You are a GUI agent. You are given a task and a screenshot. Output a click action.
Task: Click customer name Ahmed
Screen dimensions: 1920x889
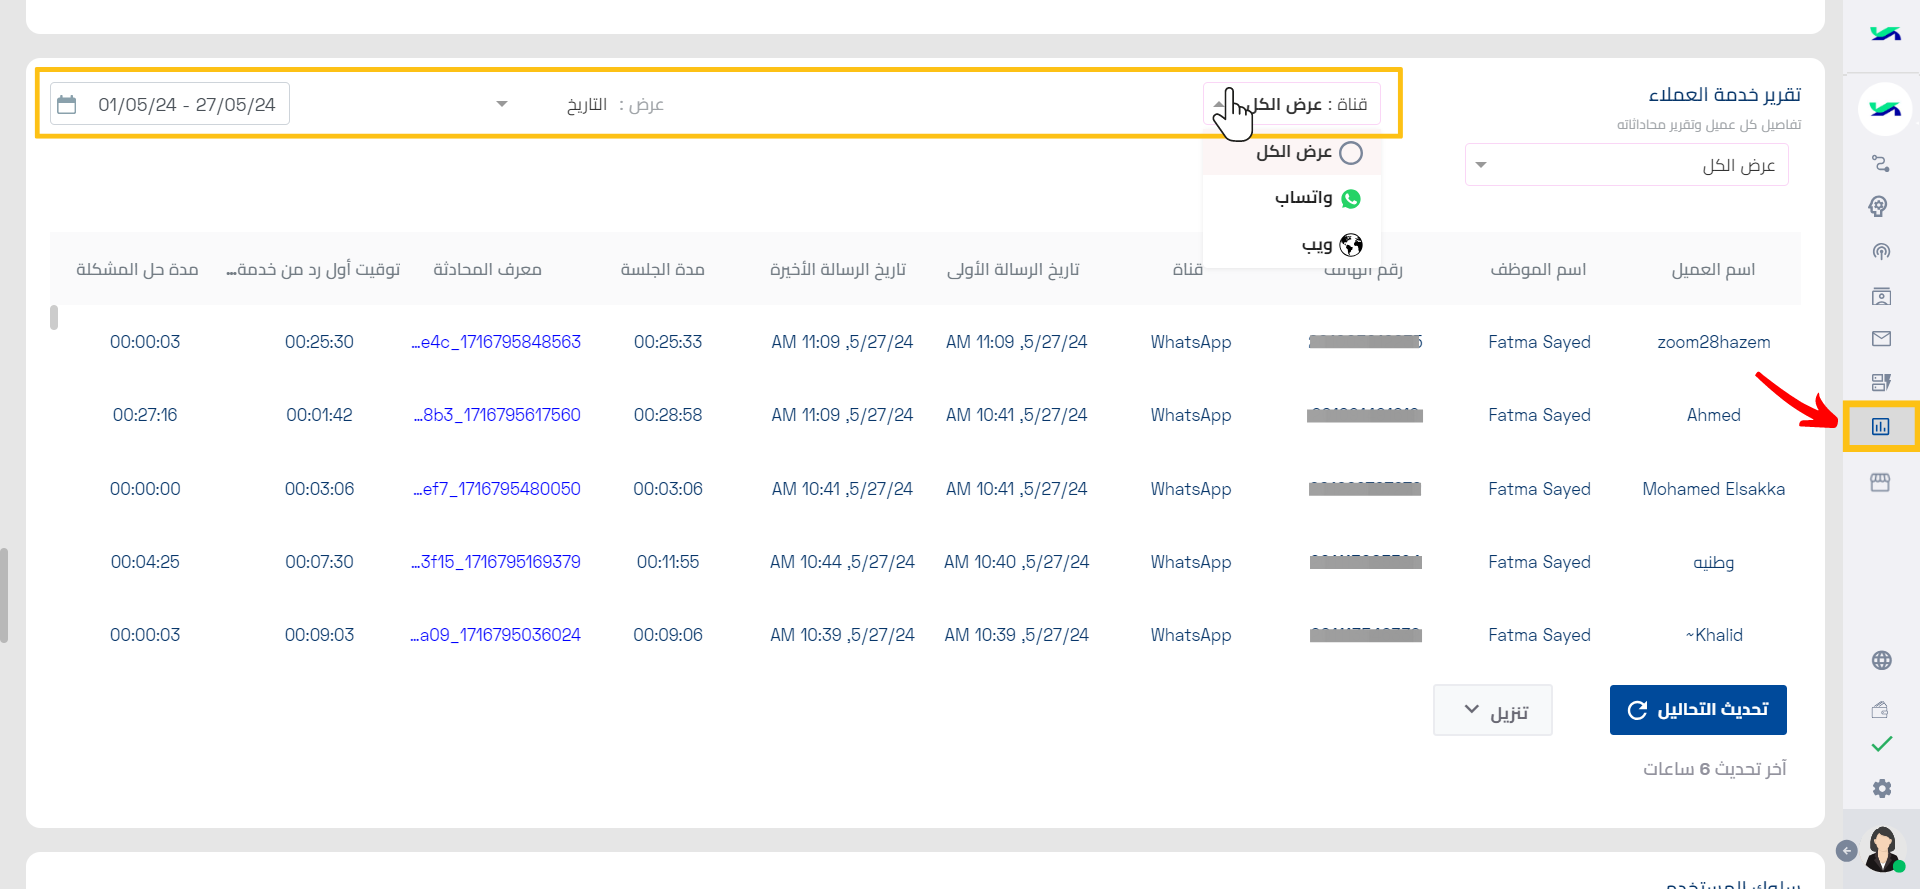[1714, 415]
